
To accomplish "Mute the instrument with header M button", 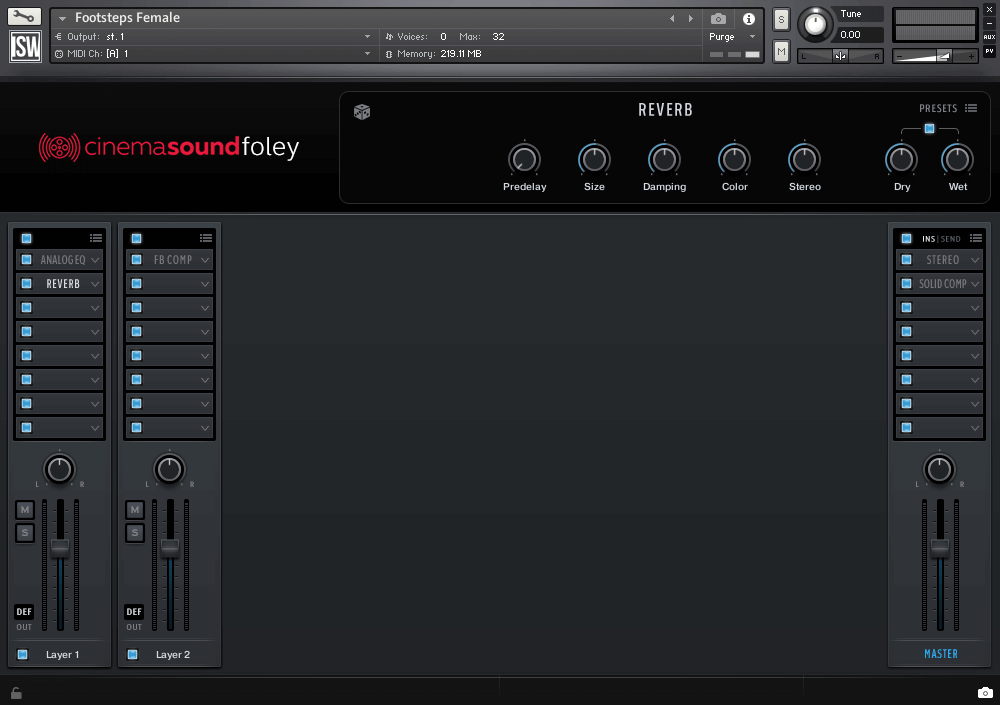I will pos(781,51).
